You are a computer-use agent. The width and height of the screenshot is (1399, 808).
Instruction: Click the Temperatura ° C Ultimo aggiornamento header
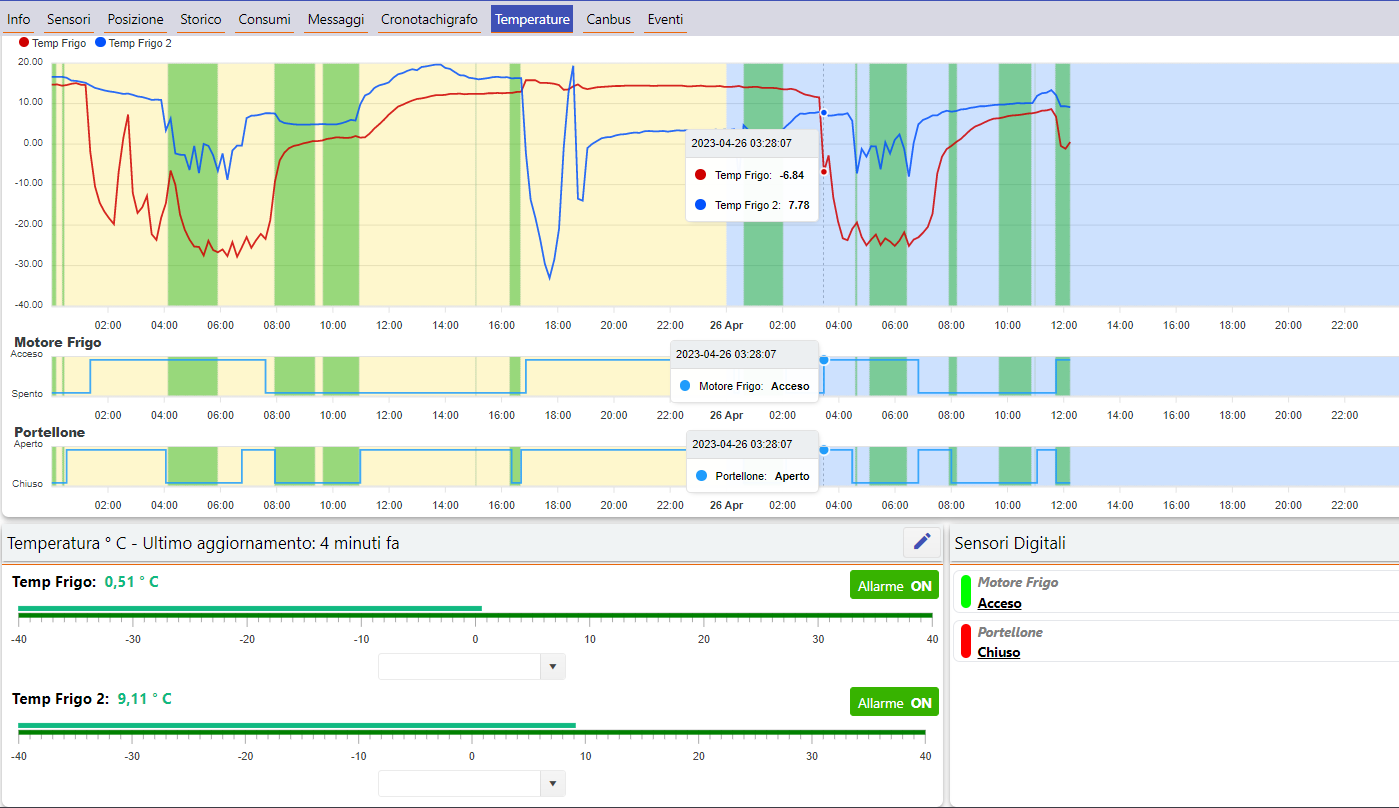point(204,543)
